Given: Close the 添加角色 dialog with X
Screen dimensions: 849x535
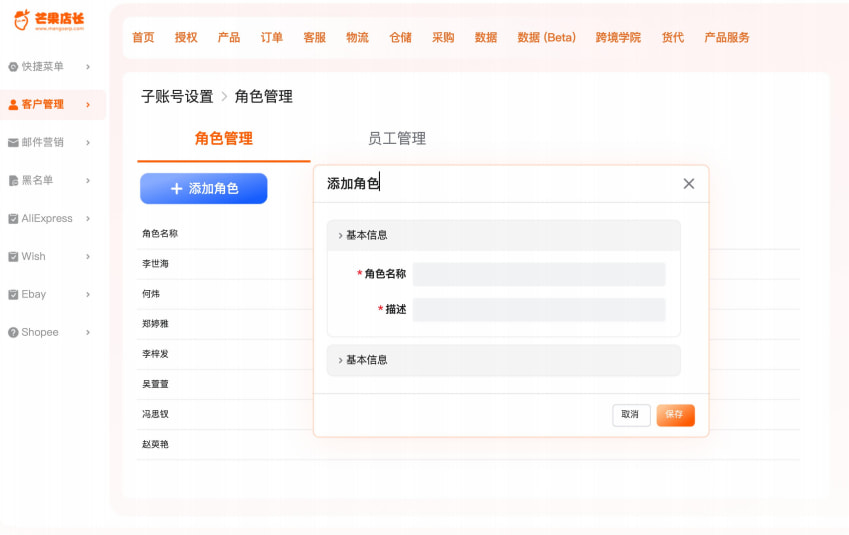Looking at the screenshot, I should tap(689, 184).
